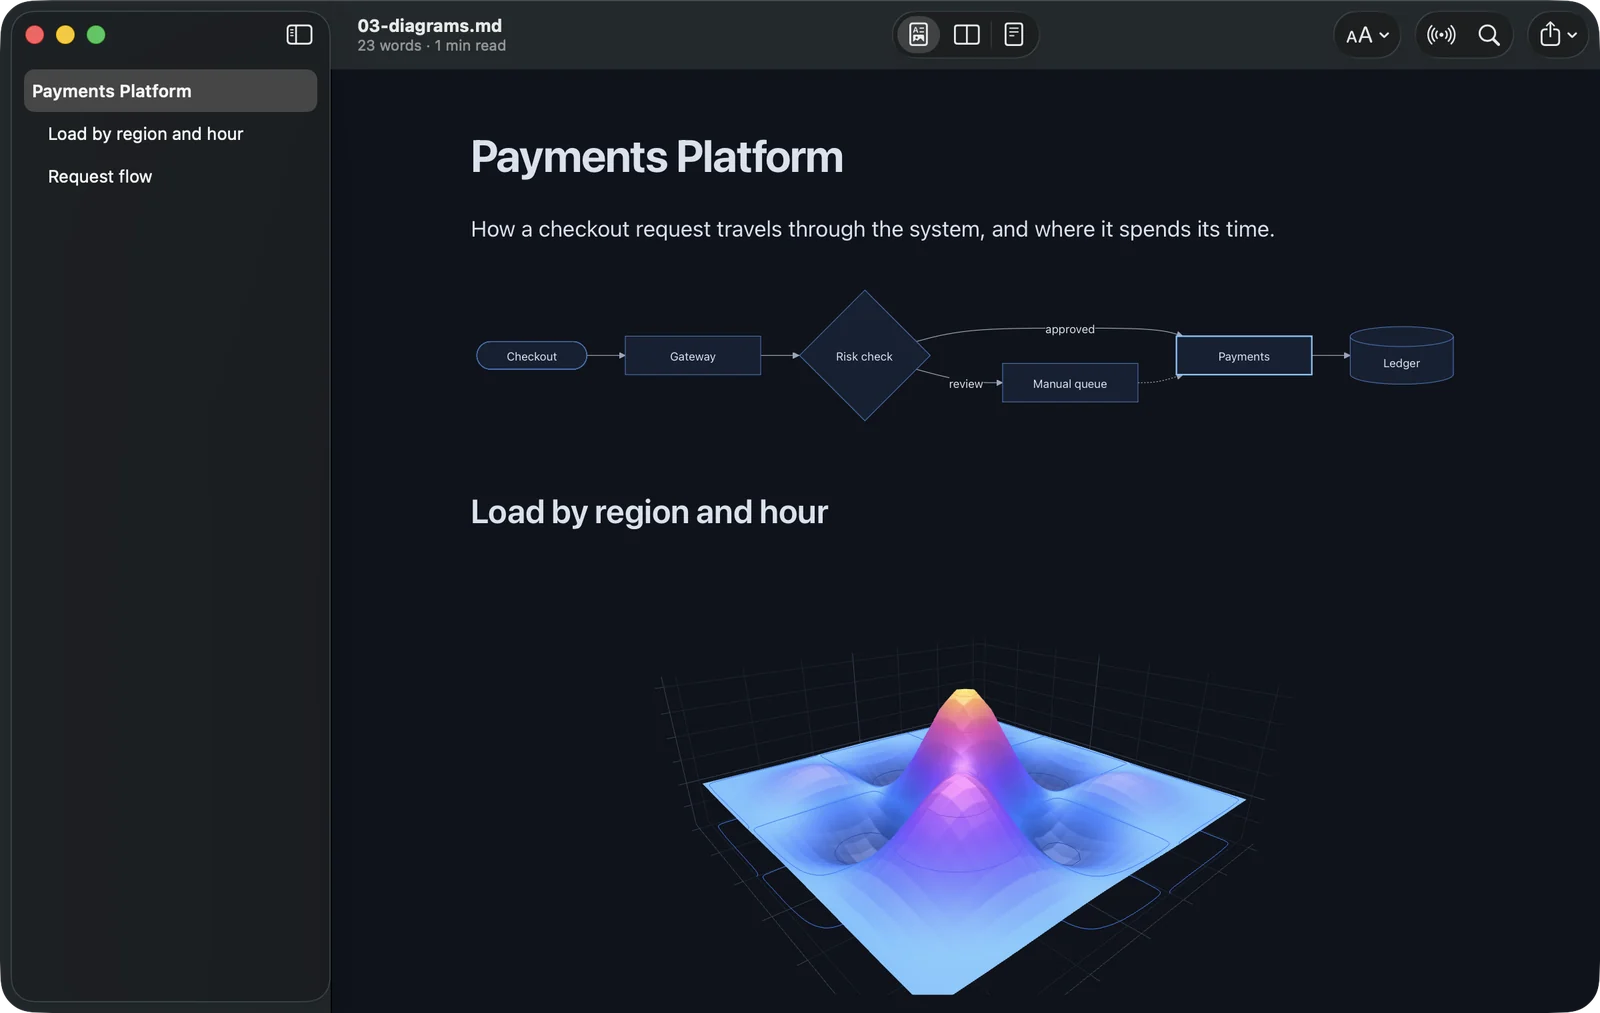Switch to editor-only document view
Screen dimensions: 1600x1013
pos(1013,35)
